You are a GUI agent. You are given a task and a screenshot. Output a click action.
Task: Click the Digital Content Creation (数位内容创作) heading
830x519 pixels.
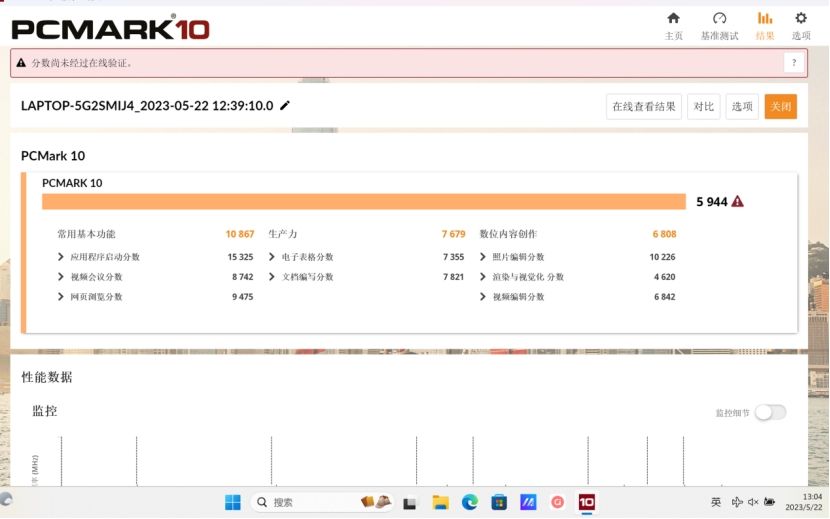pos(508,234)
